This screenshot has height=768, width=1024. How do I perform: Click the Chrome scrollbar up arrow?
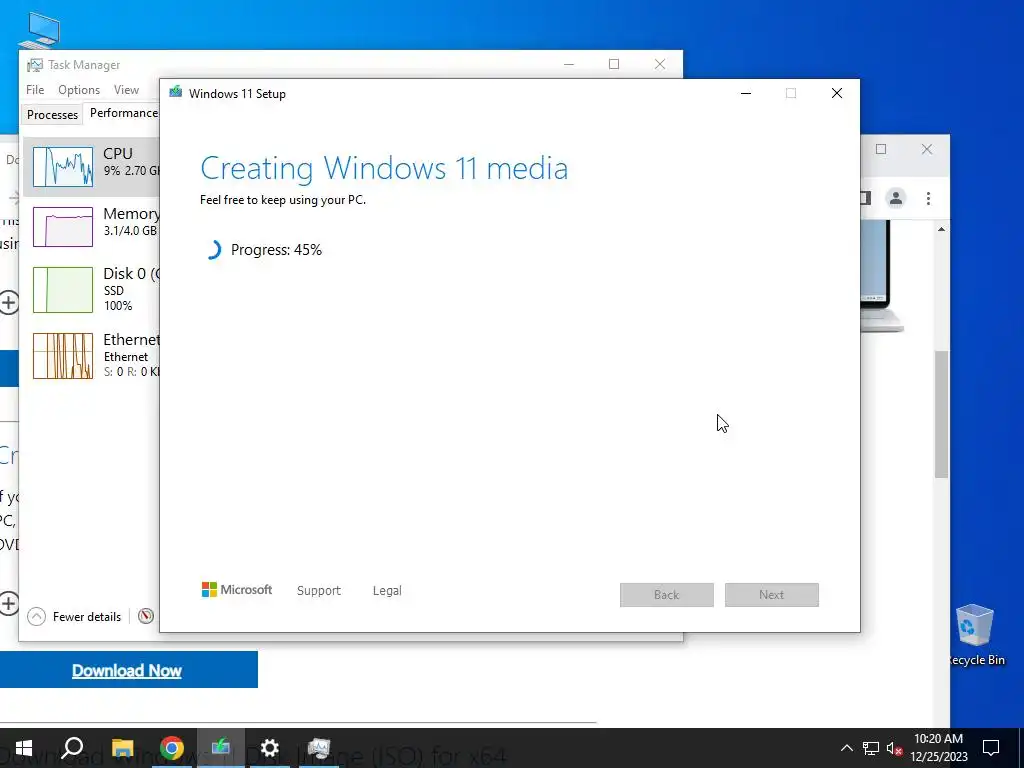941,229
